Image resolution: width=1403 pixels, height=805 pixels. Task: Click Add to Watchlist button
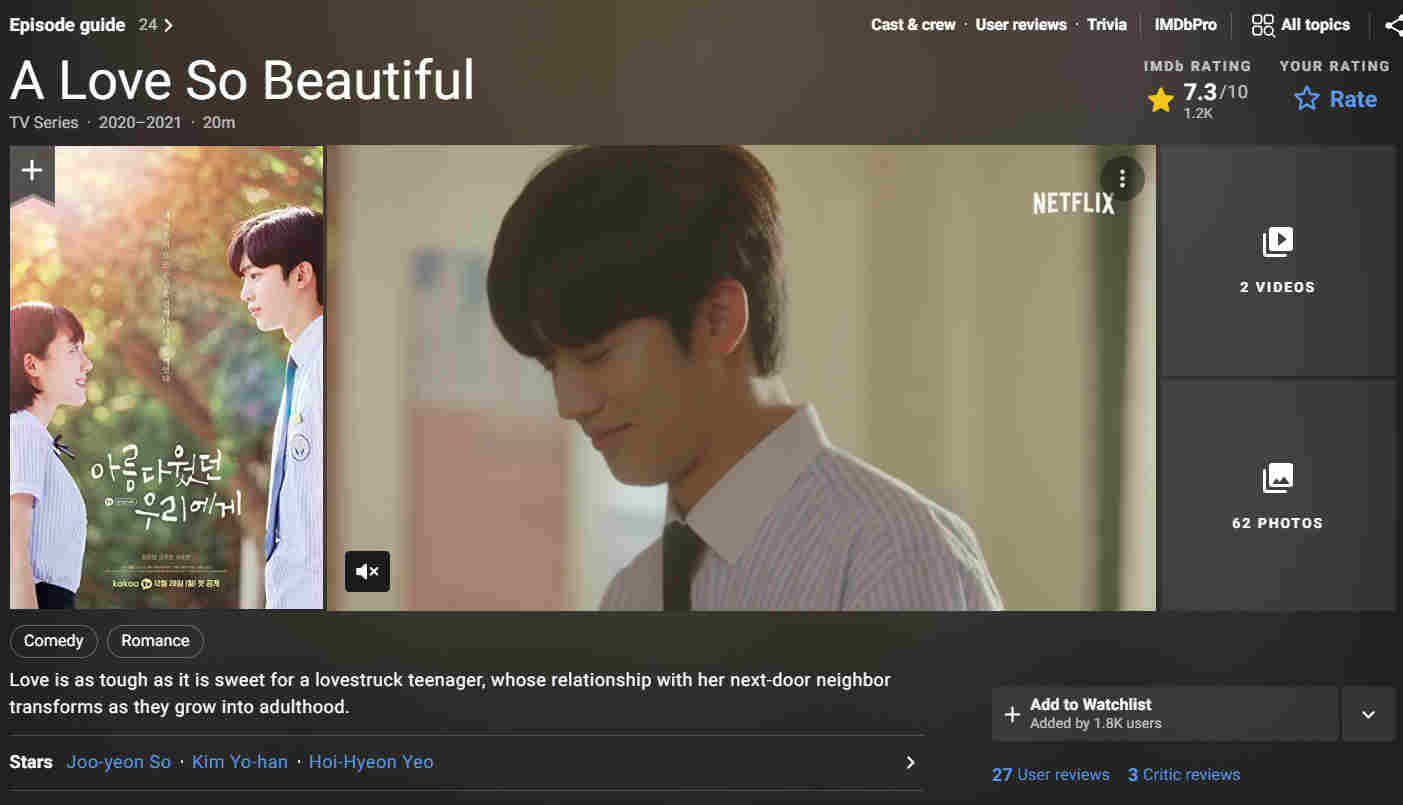coord(1165,714)
